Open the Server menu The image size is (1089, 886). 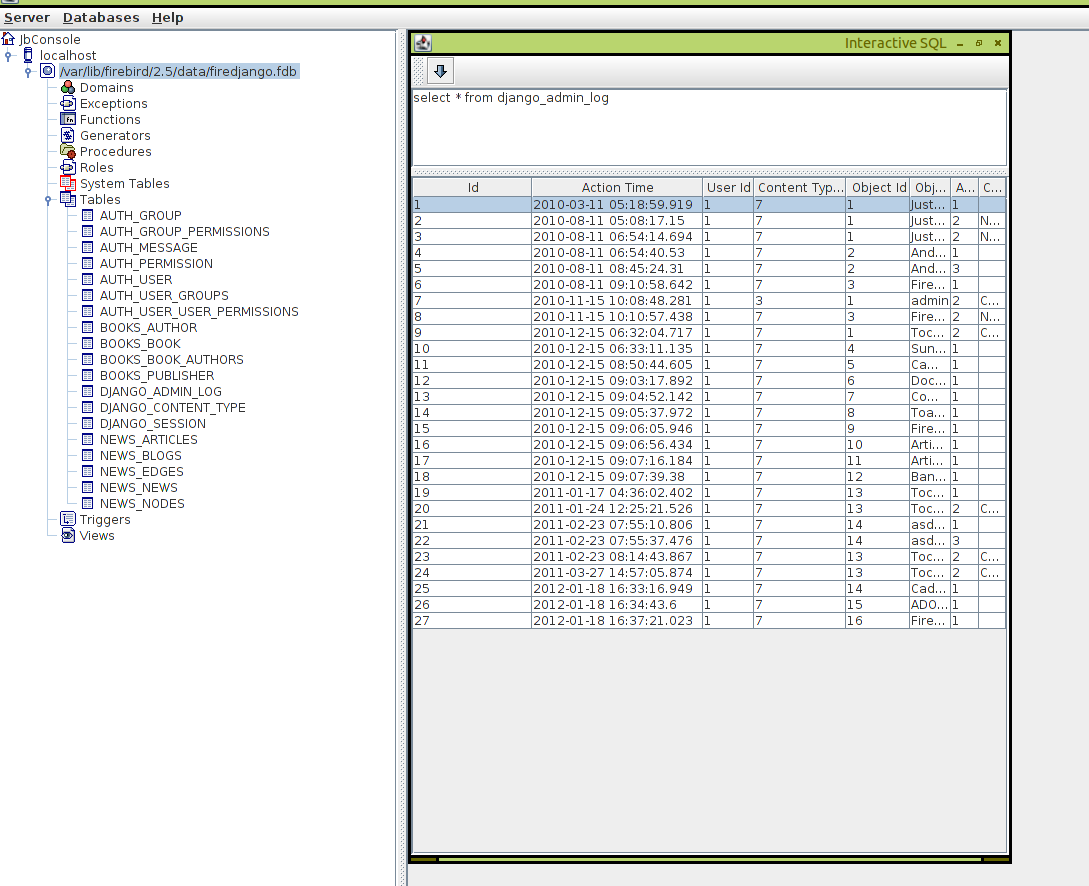coord(26,18)
